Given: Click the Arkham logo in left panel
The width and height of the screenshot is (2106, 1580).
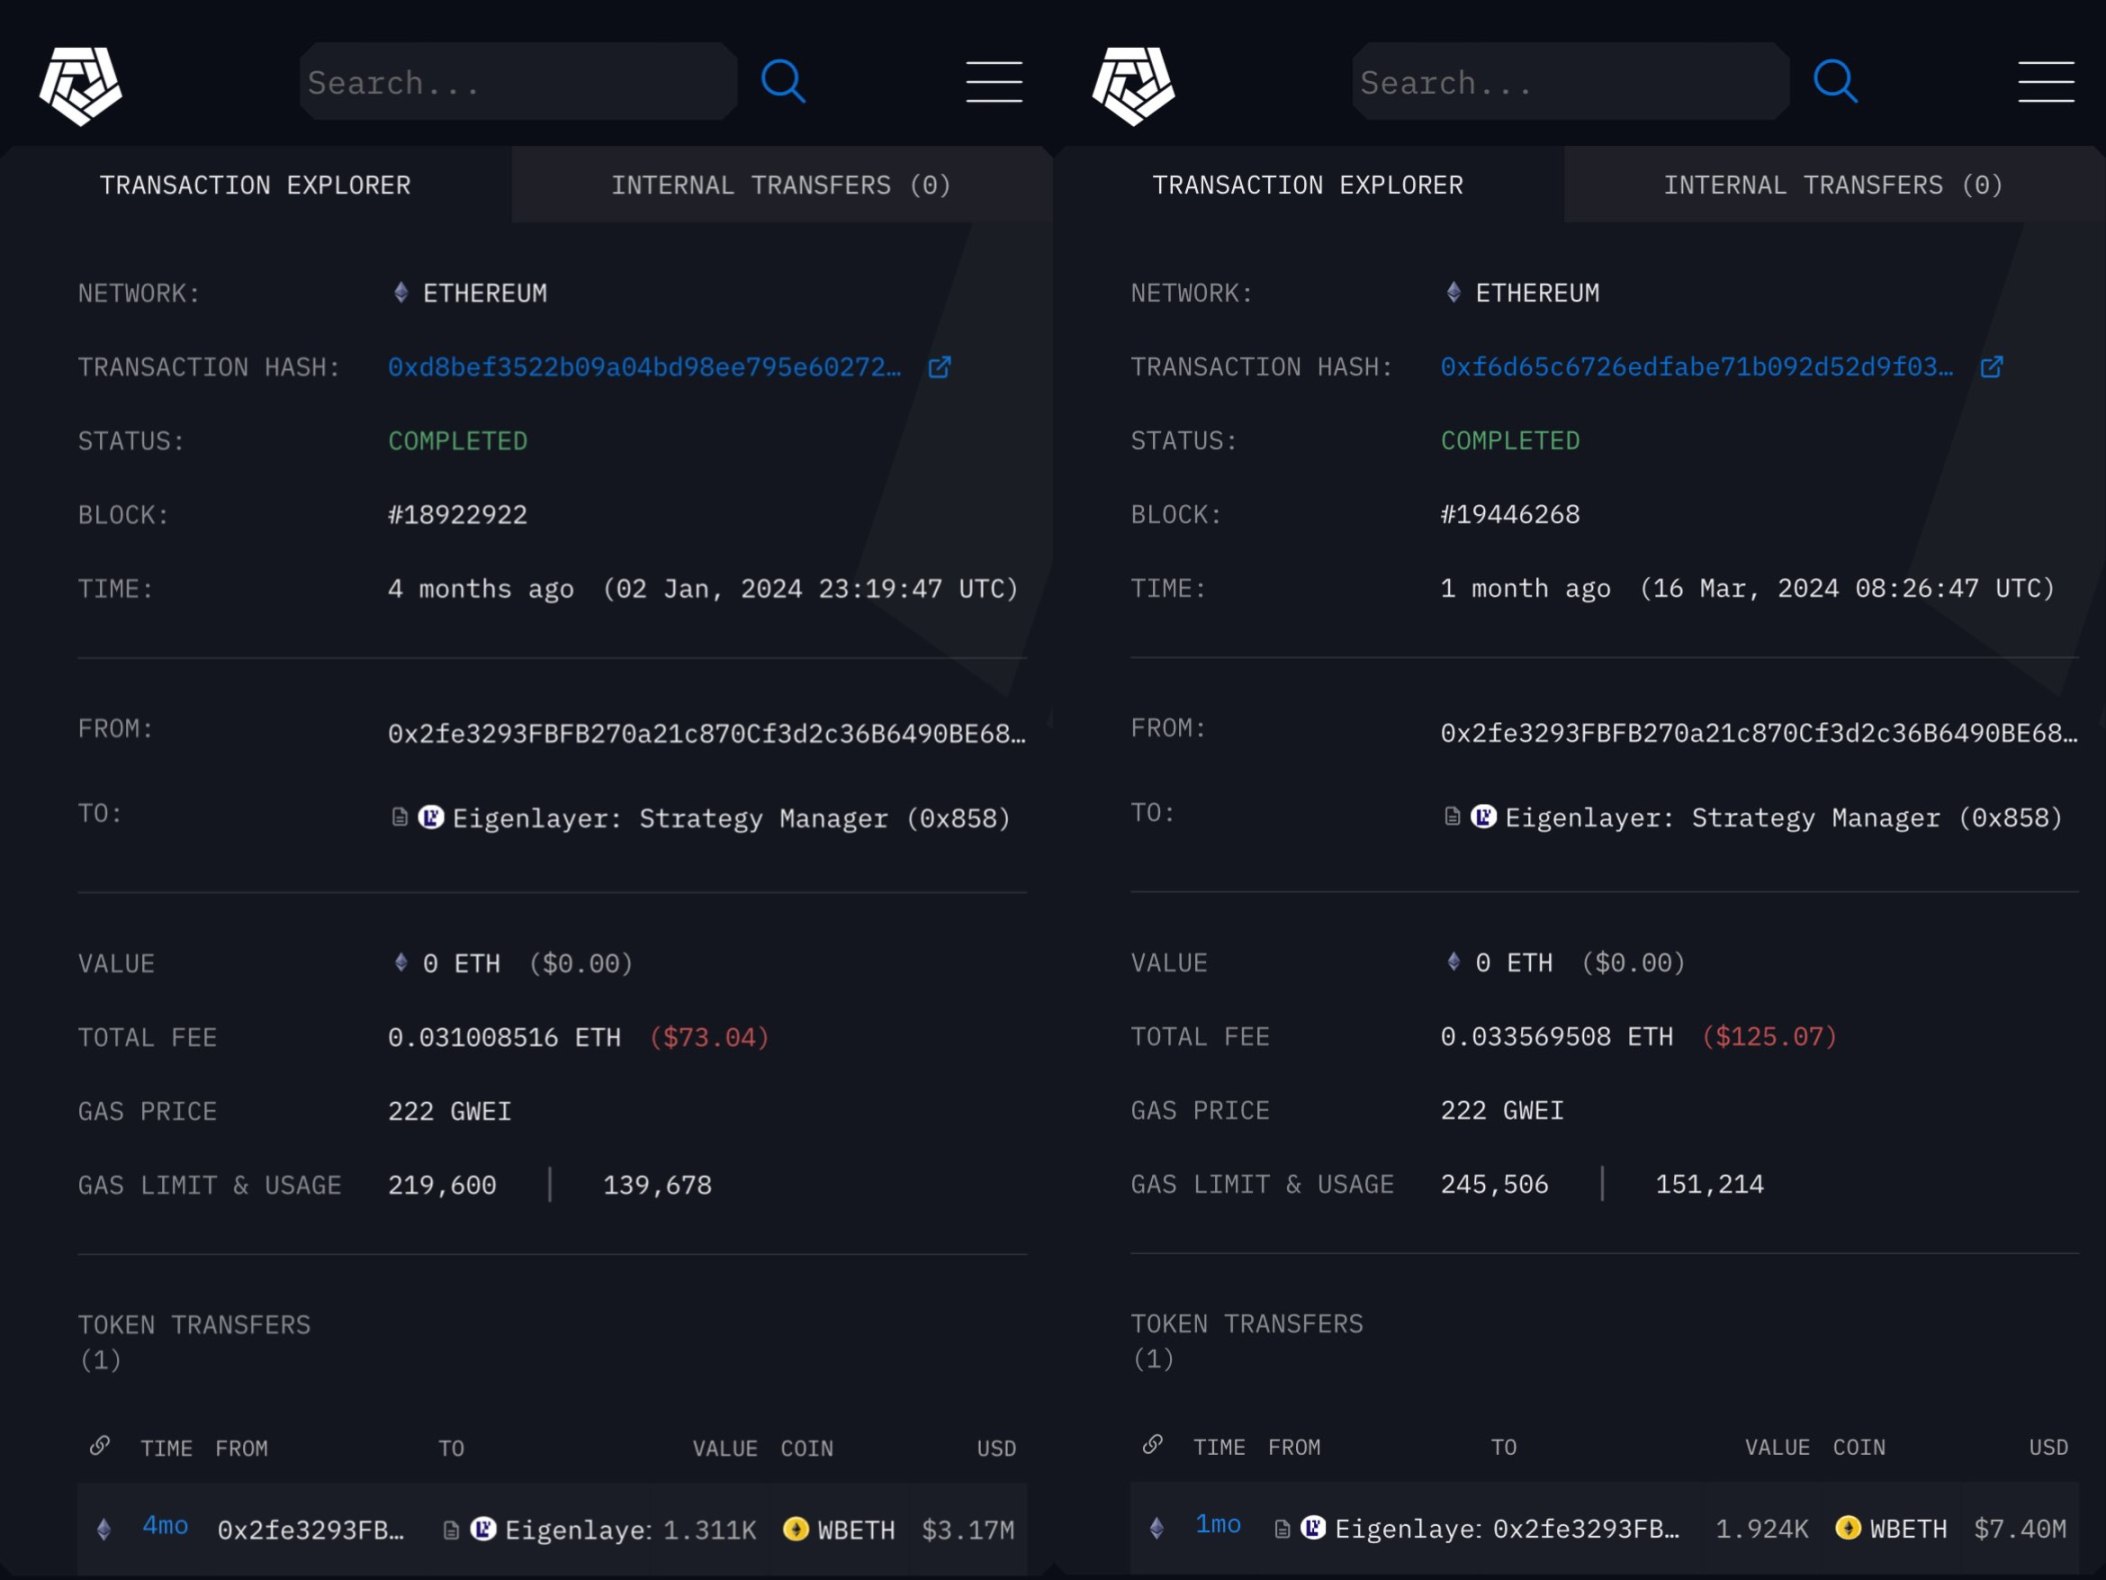Looking at the screenshot, I should click(80, 85).
